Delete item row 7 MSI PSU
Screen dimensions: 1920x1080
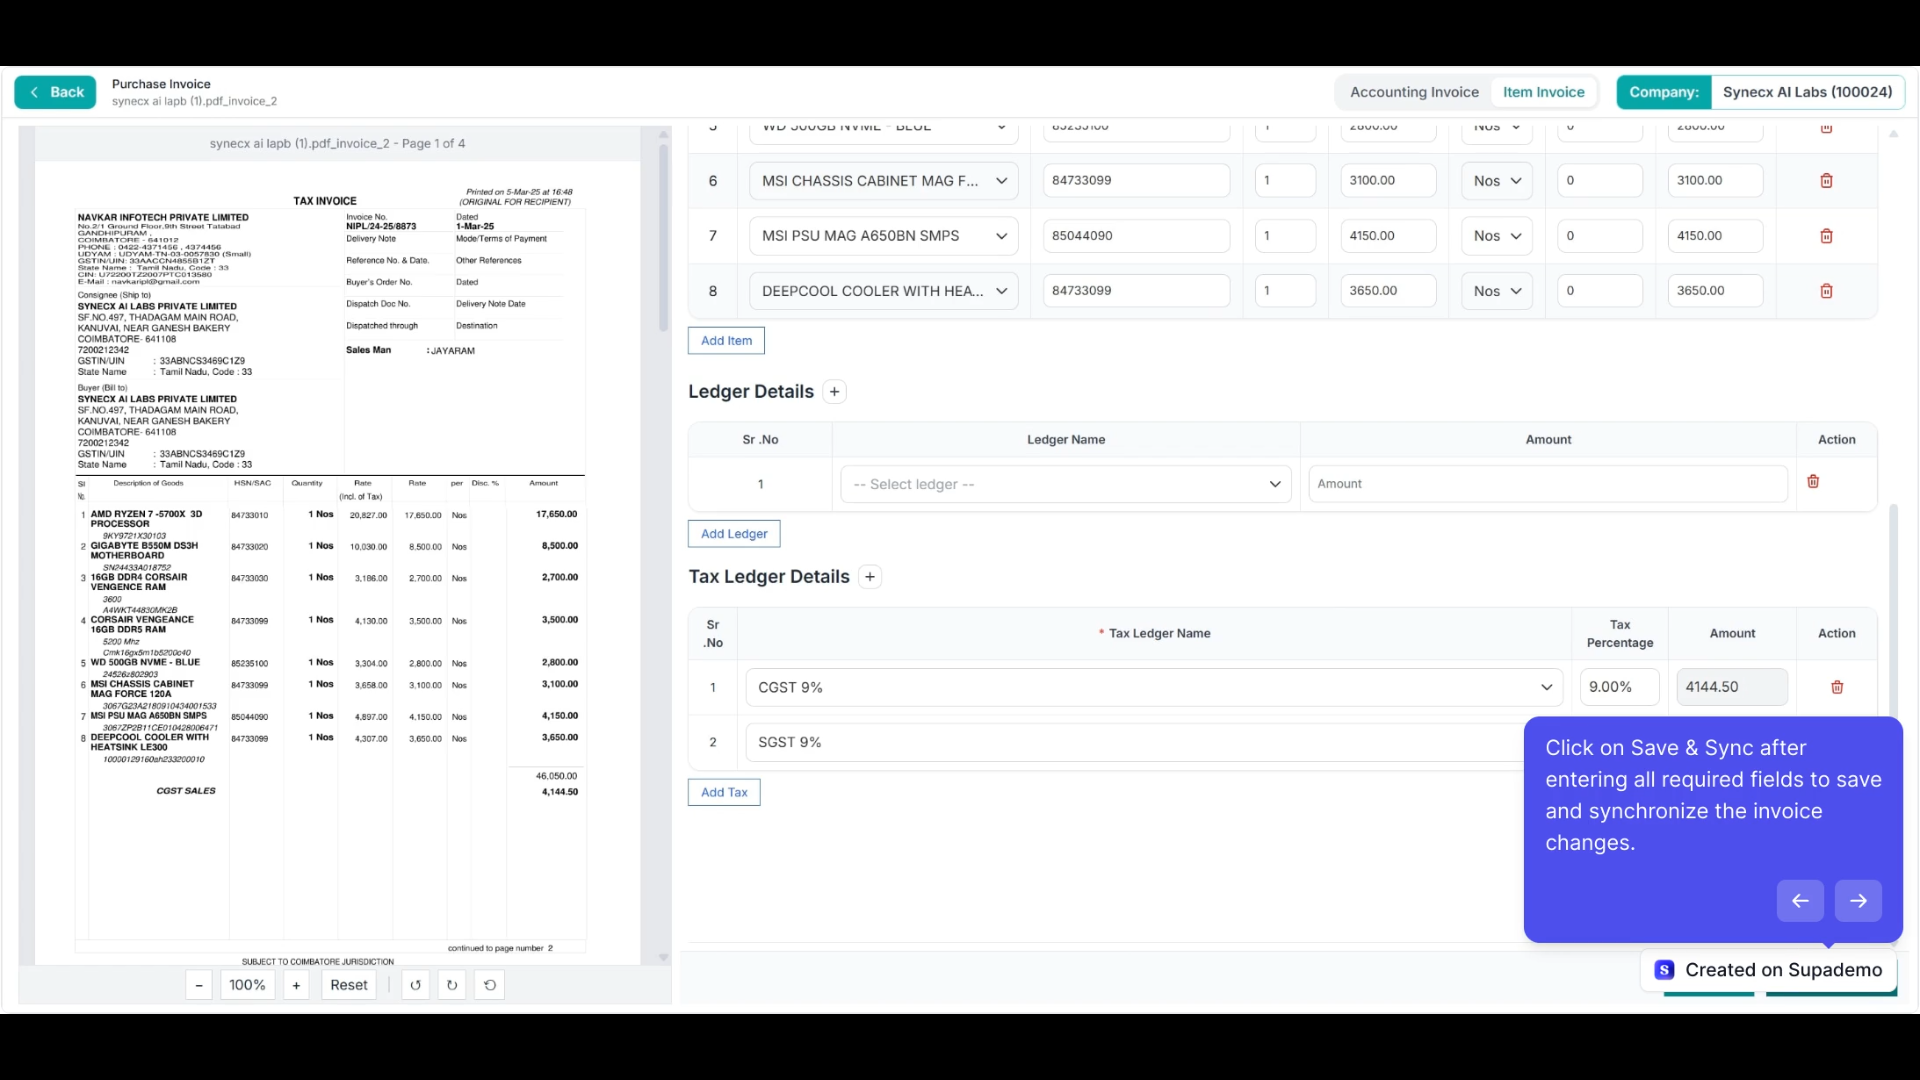1826,236
